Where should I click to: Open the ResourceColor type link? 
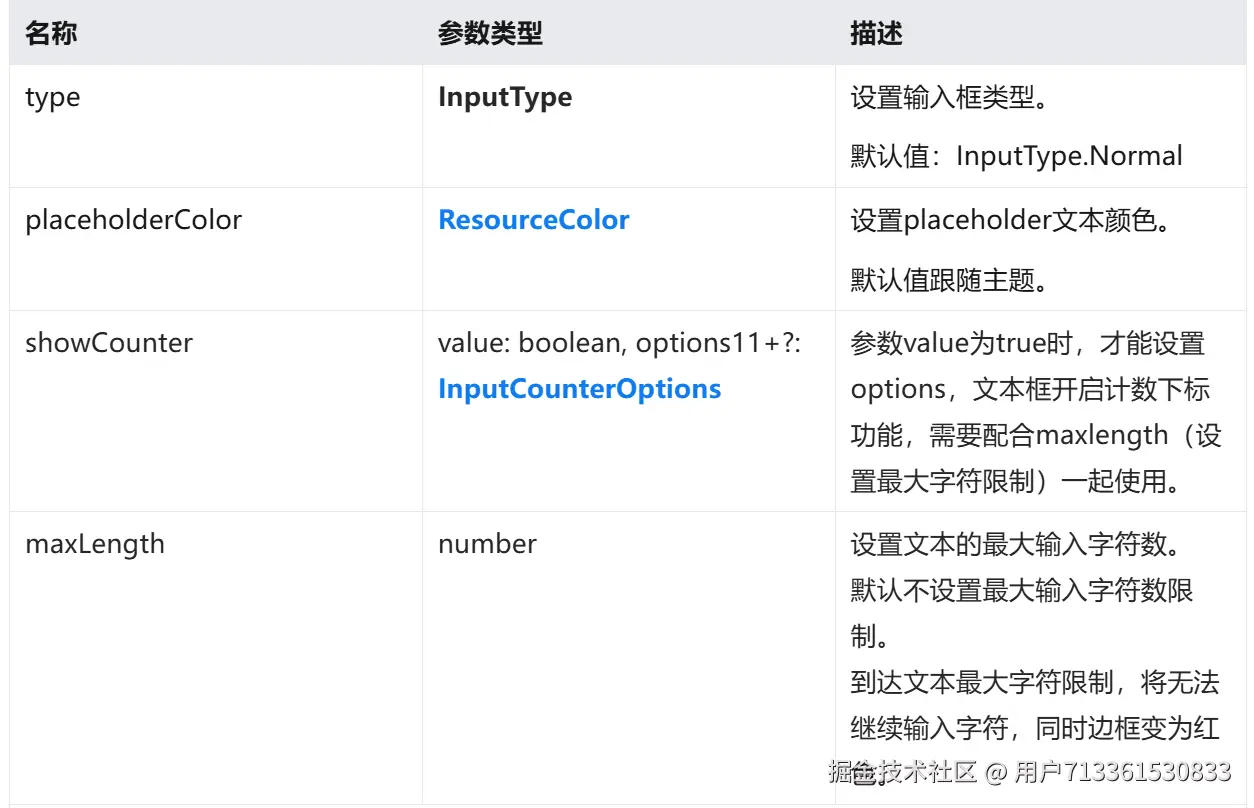533,220
